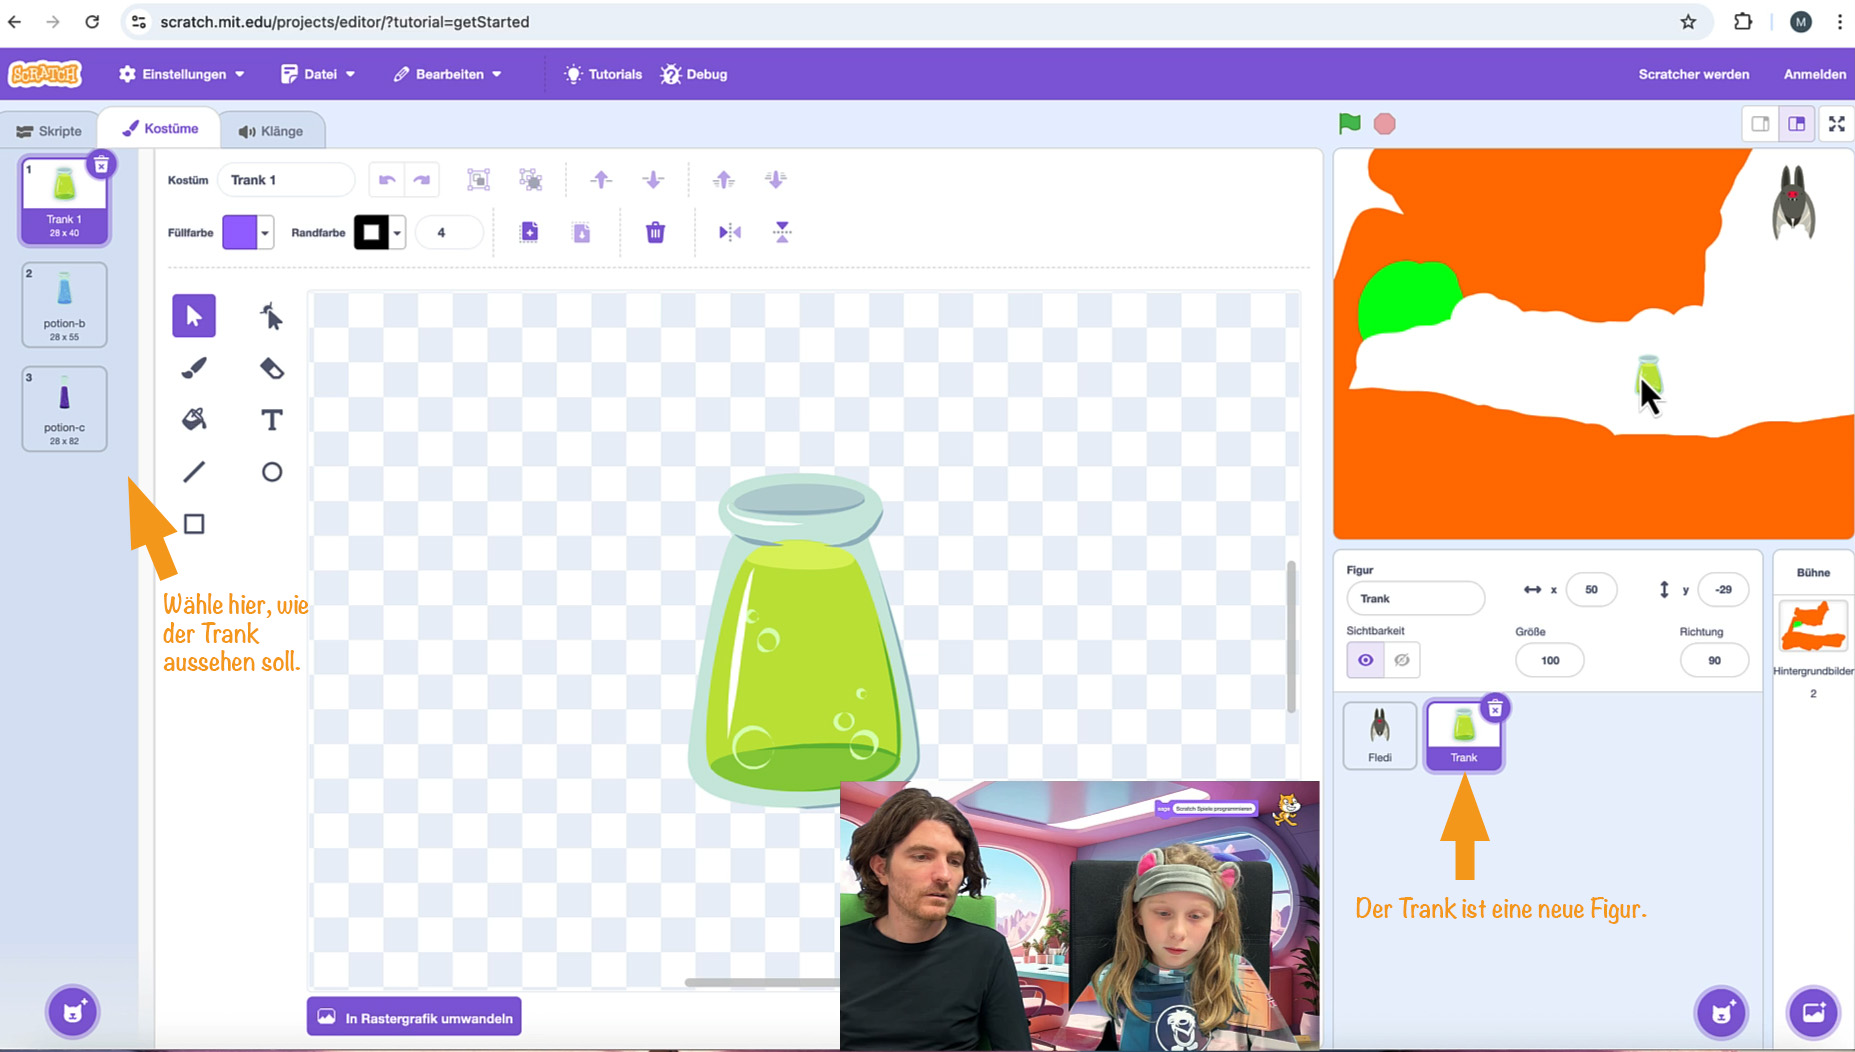Expand the Einstellungen menu
This screenshot has width=1855, height=1052.
click(x=182, y=74)
